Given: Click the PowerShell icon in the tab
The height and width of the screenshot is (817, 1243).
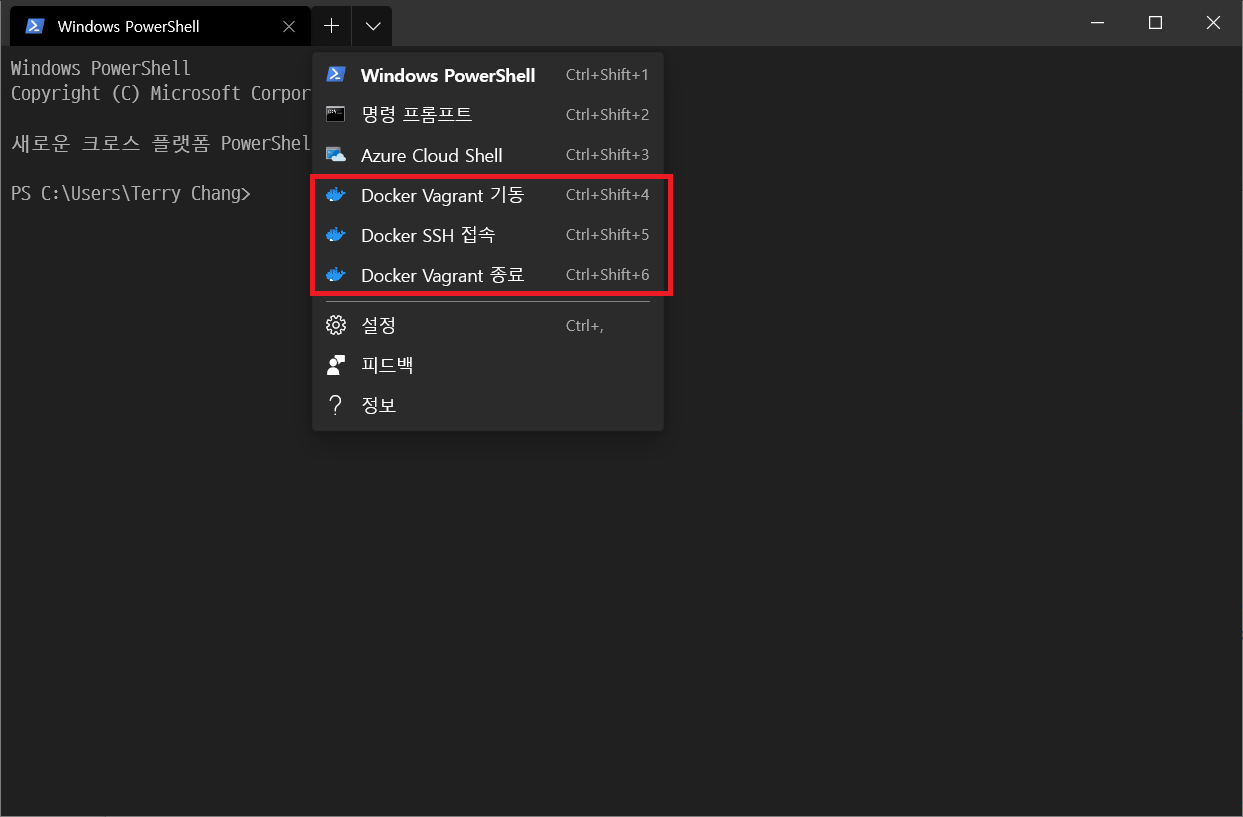Looking at the screenshot, I should tap(34, 26).
